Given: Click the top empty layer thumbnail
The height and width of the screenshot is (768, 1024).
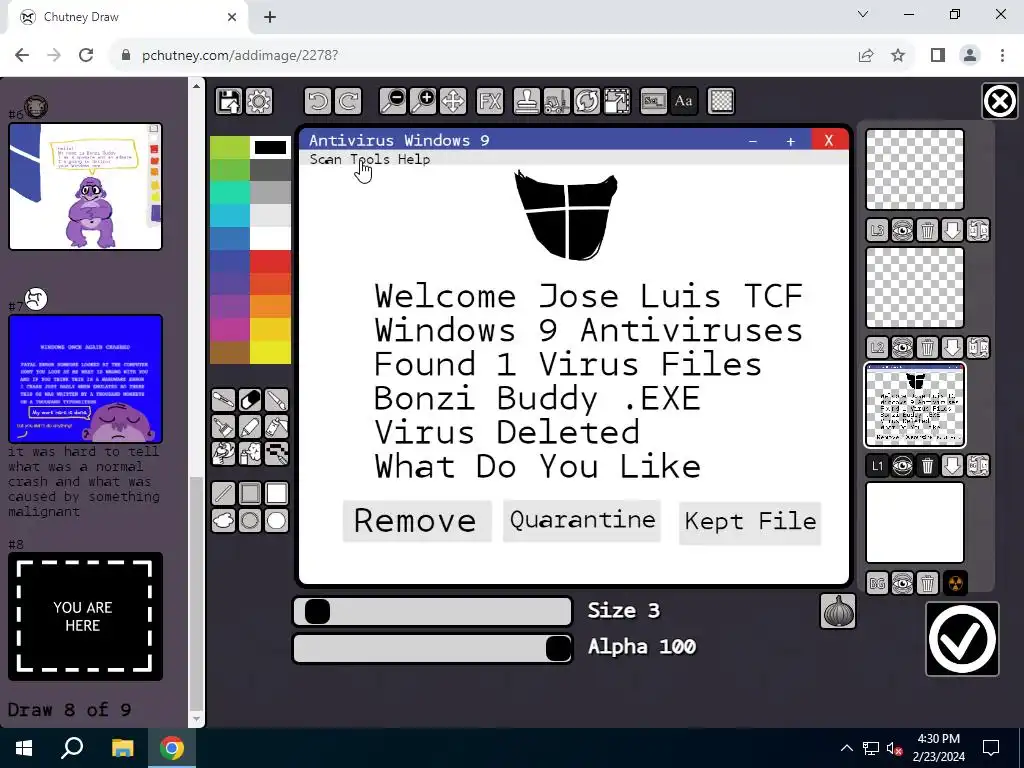Looking at the screenshot, I should [915, 170].
